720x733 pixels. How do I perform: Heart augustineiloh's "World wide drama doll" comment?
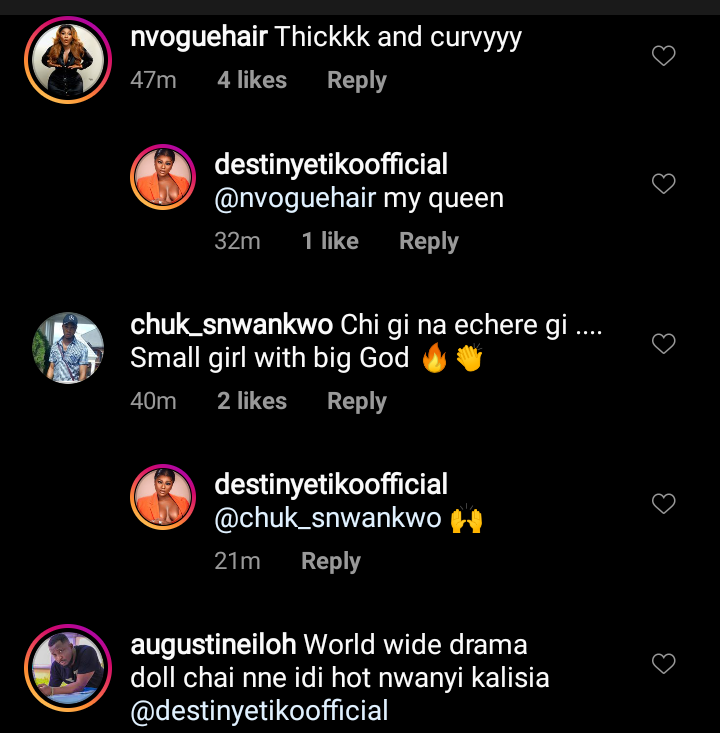(x=664, y=664)
